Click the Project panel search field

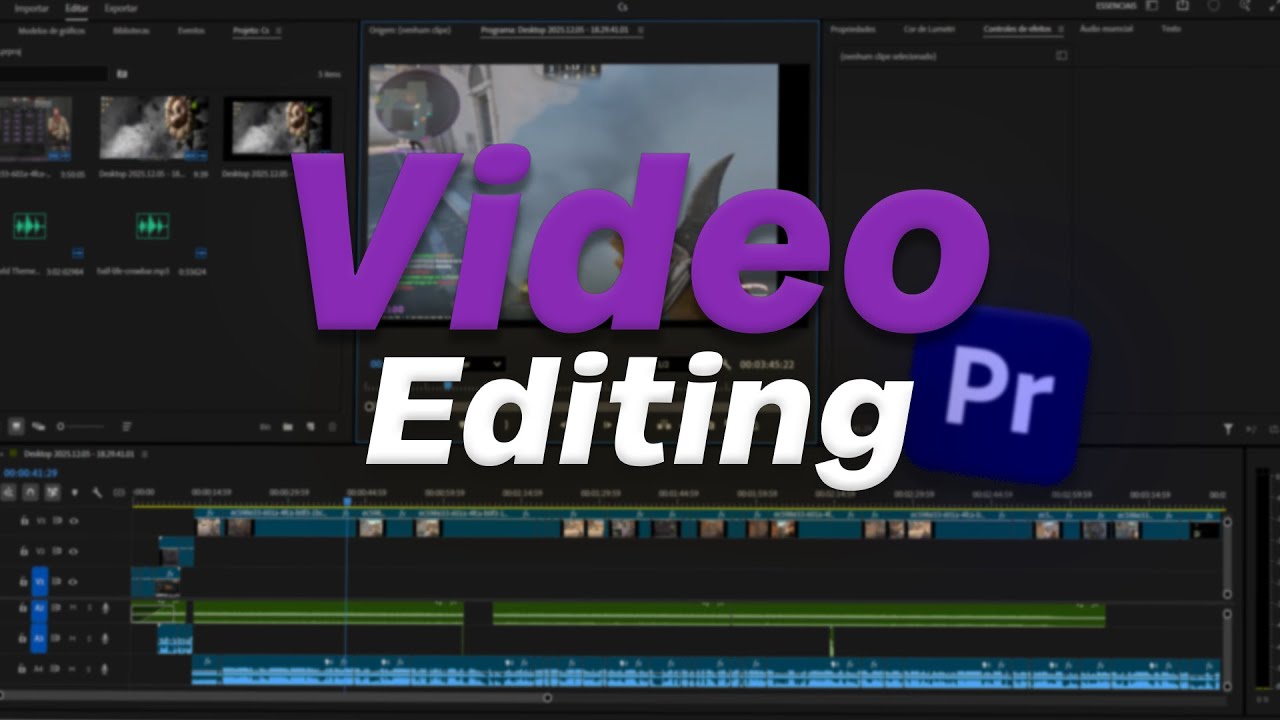(53, 73)
